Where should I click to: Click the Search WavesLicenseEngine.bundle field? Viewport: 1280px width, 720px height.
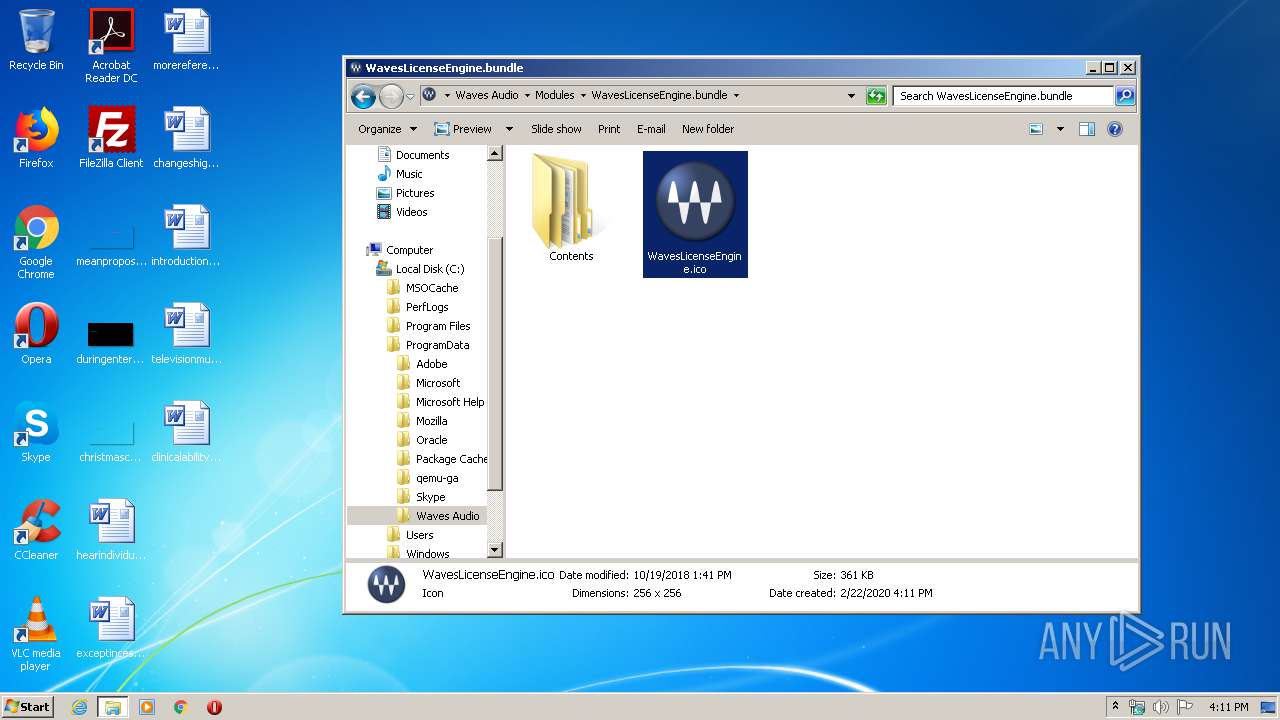point(1002,96)
